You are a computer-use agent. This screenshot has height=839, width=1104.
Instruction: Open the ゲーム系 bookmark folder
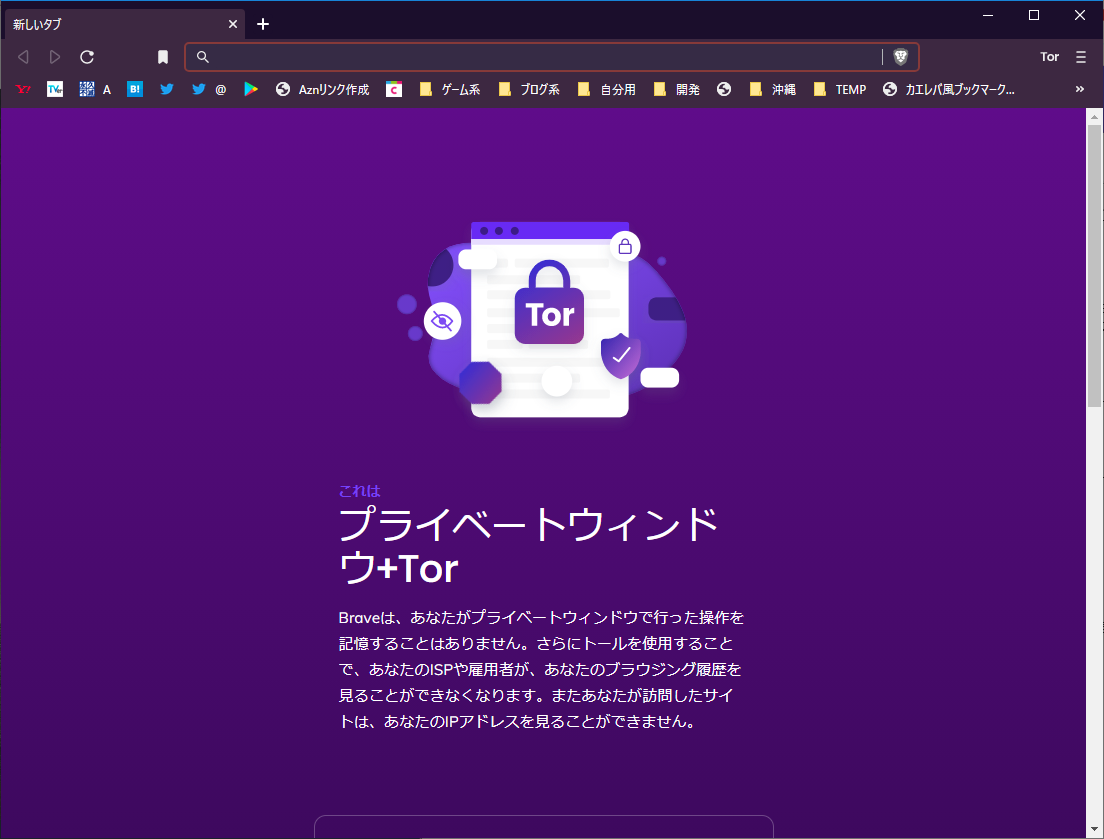point(450,89)
